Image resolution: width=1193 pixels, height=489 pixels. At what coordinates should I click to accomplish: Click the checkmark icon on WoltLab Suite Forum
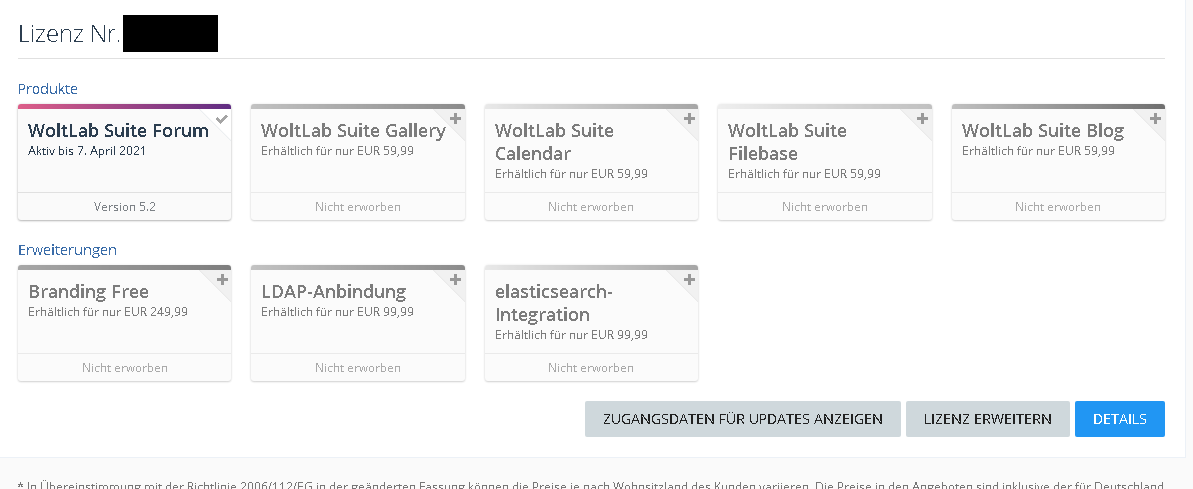tap(222, 119)
